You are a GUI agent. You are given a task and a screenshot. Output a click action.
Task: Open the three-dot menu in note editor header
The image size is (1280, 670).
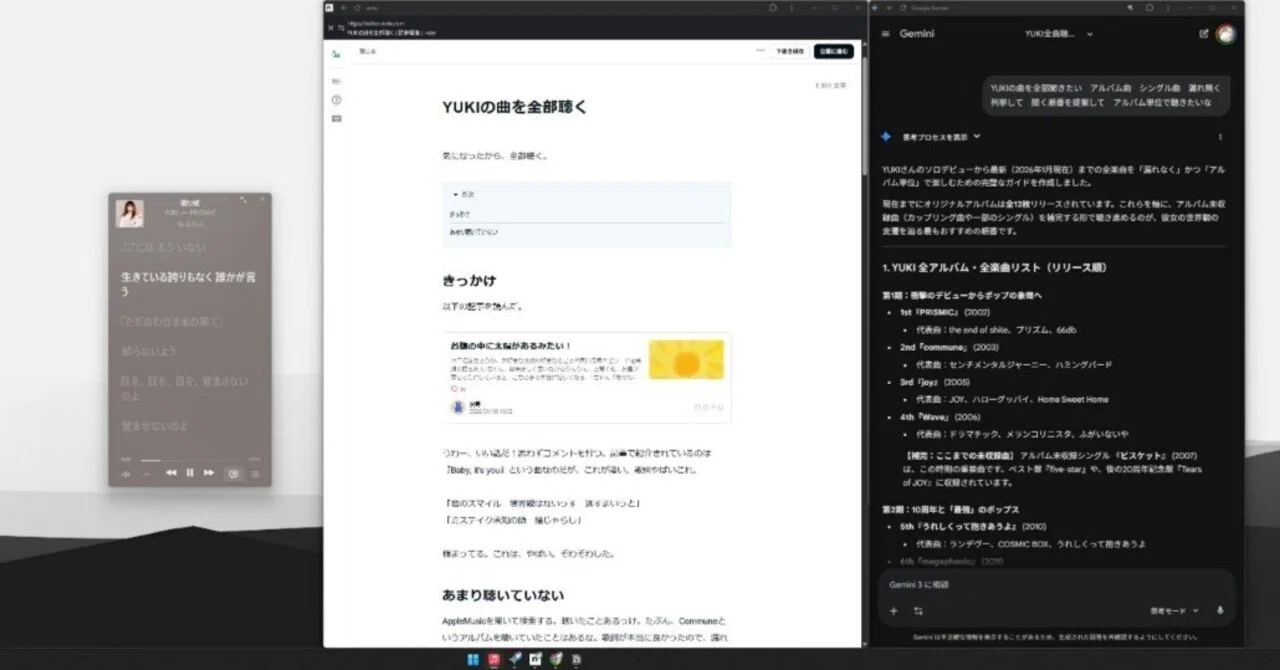[760, 51]
